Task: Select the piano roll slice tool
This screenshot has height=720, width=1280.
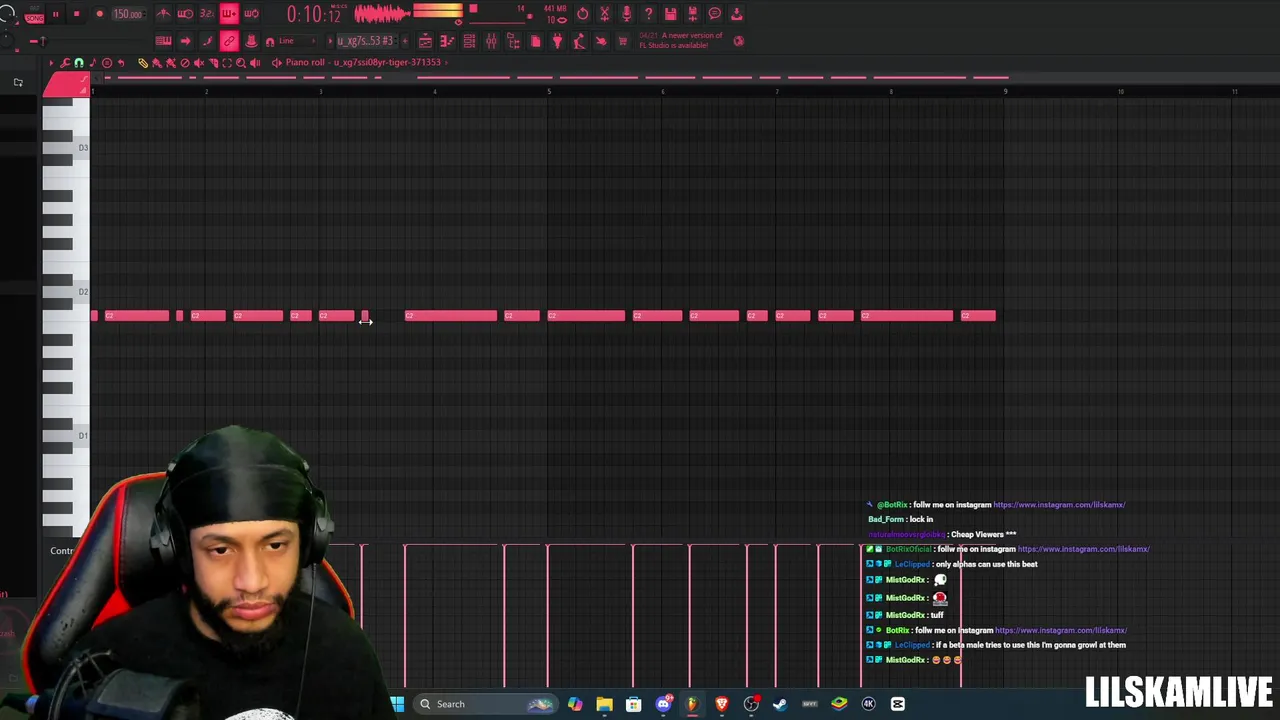Action: pos(213,63)
